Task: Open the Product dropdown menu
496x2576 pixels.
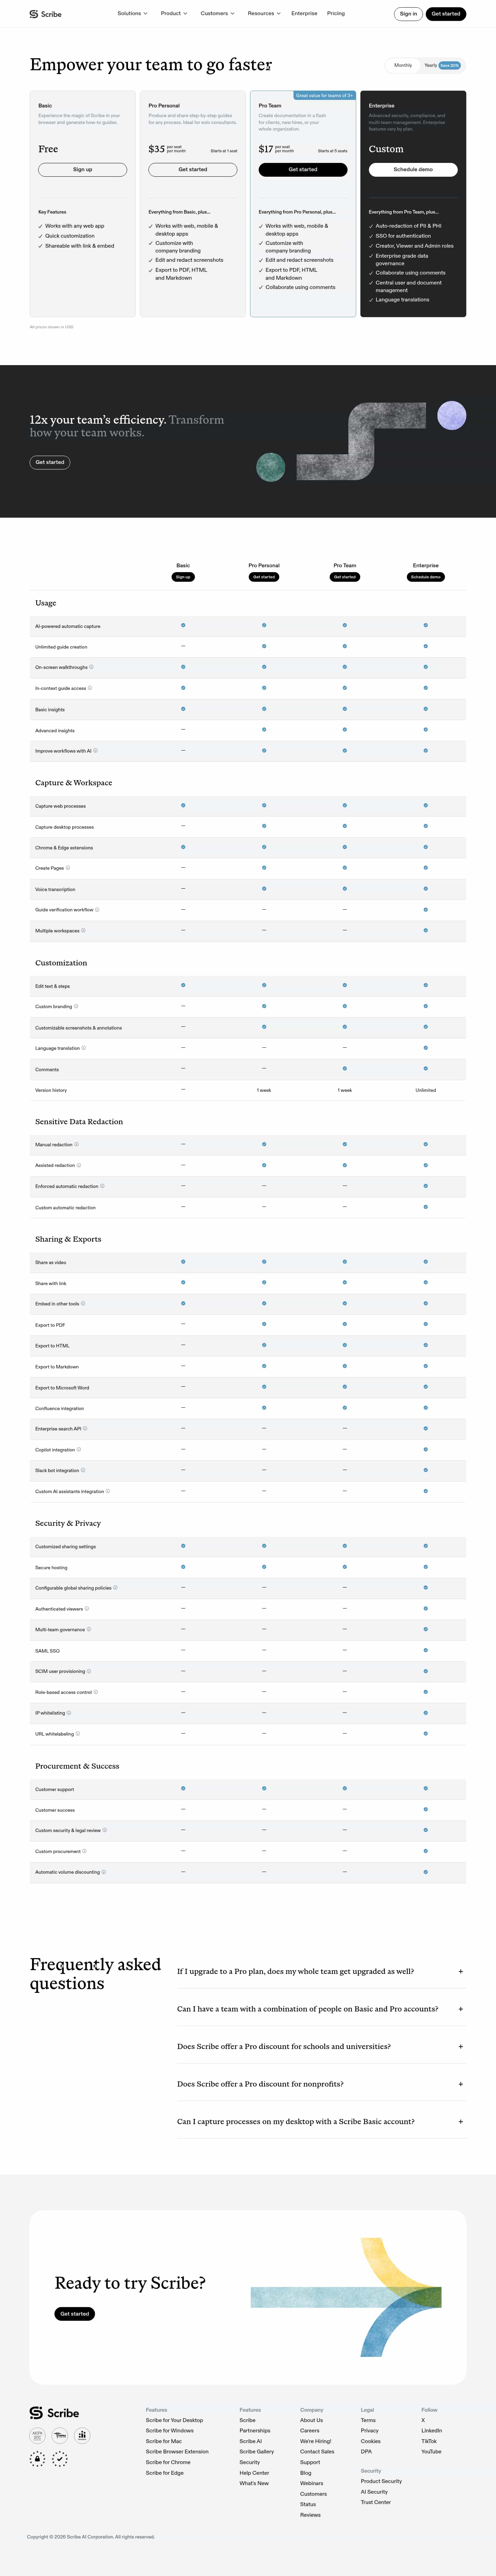Action: click(174, 14)
